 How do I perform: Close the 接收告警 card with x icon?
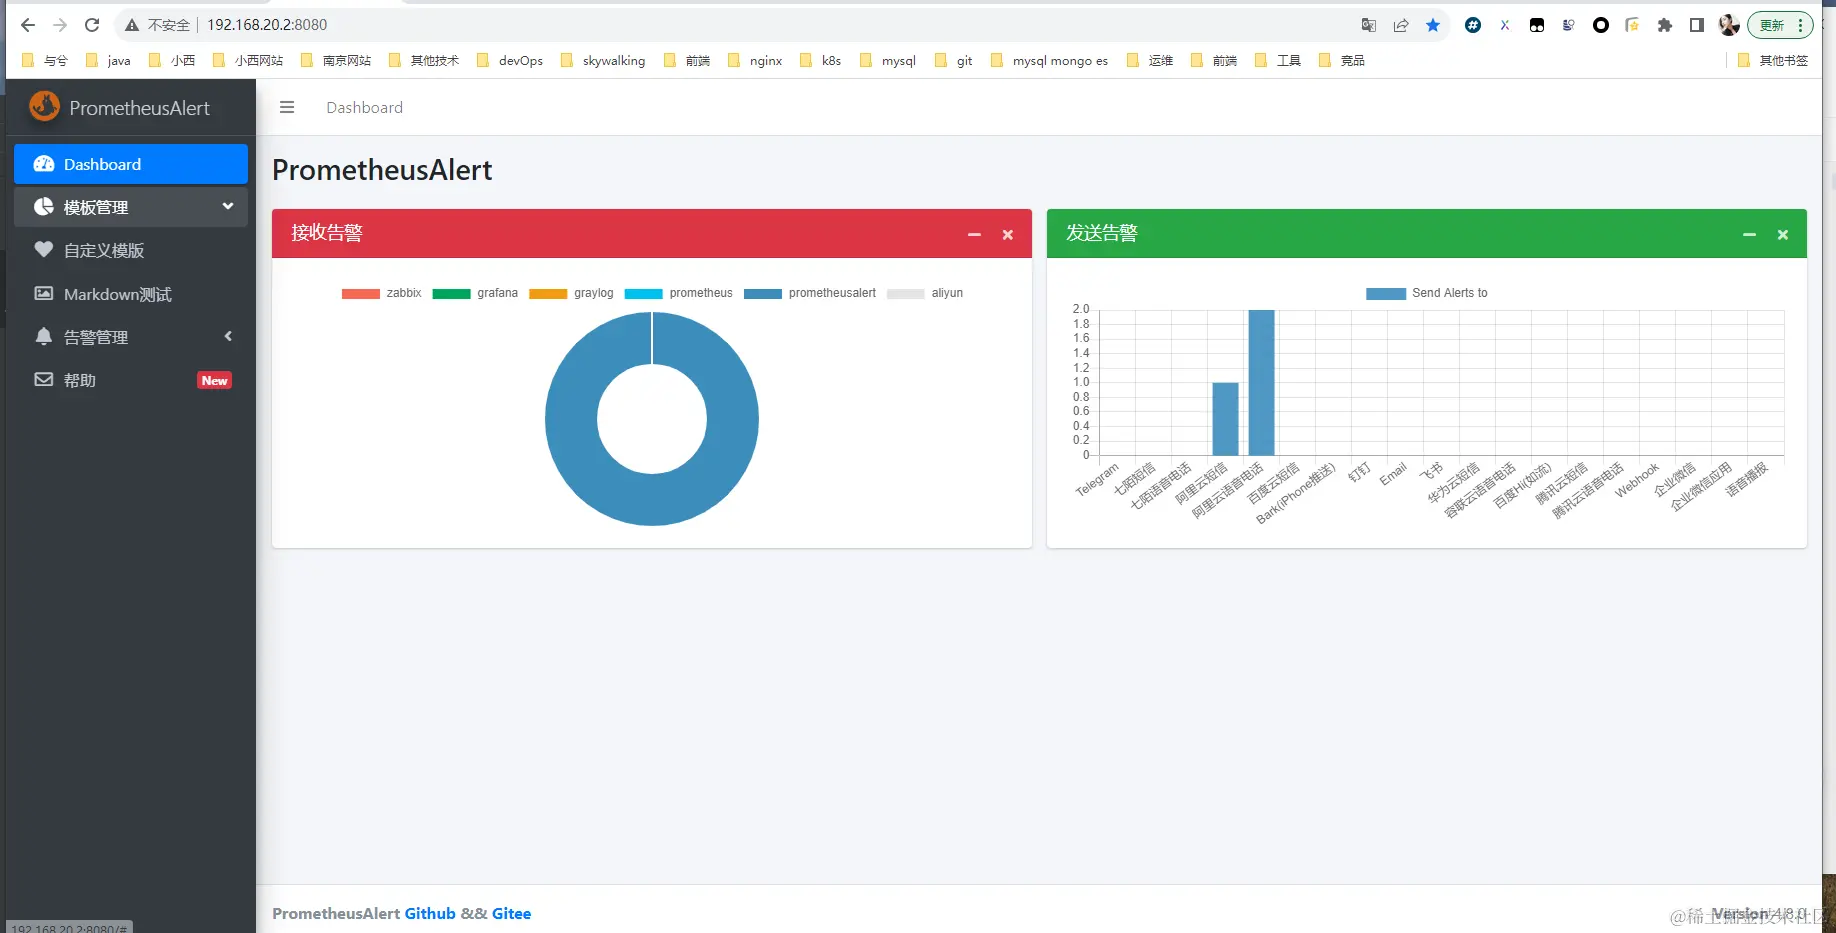1008,234
